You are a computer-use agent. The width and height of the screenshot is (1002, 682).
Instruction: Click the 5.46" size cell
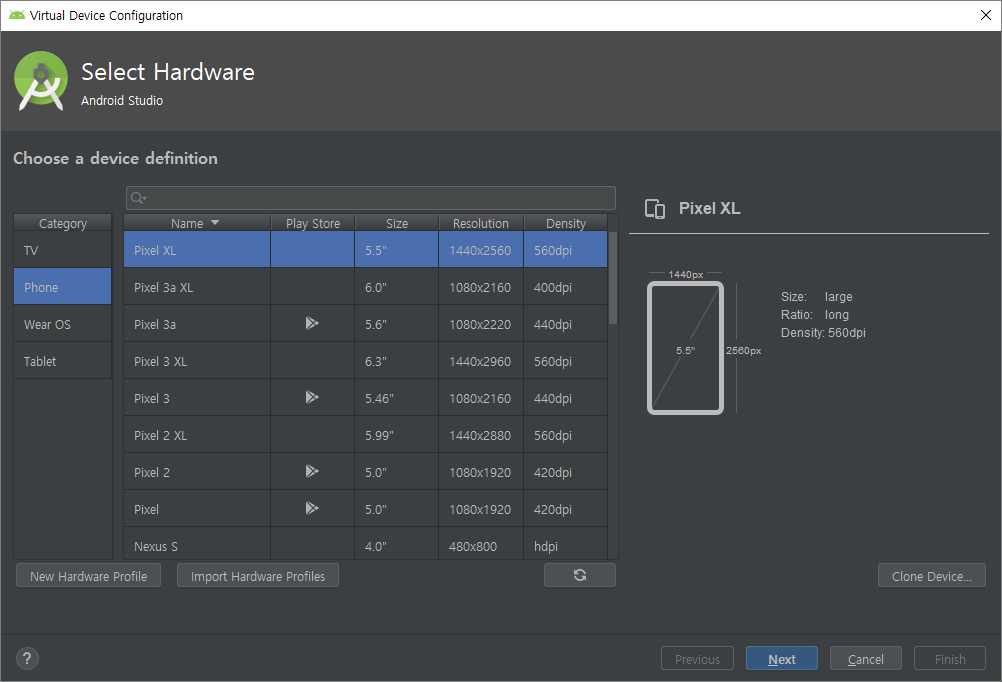point(396,398)
